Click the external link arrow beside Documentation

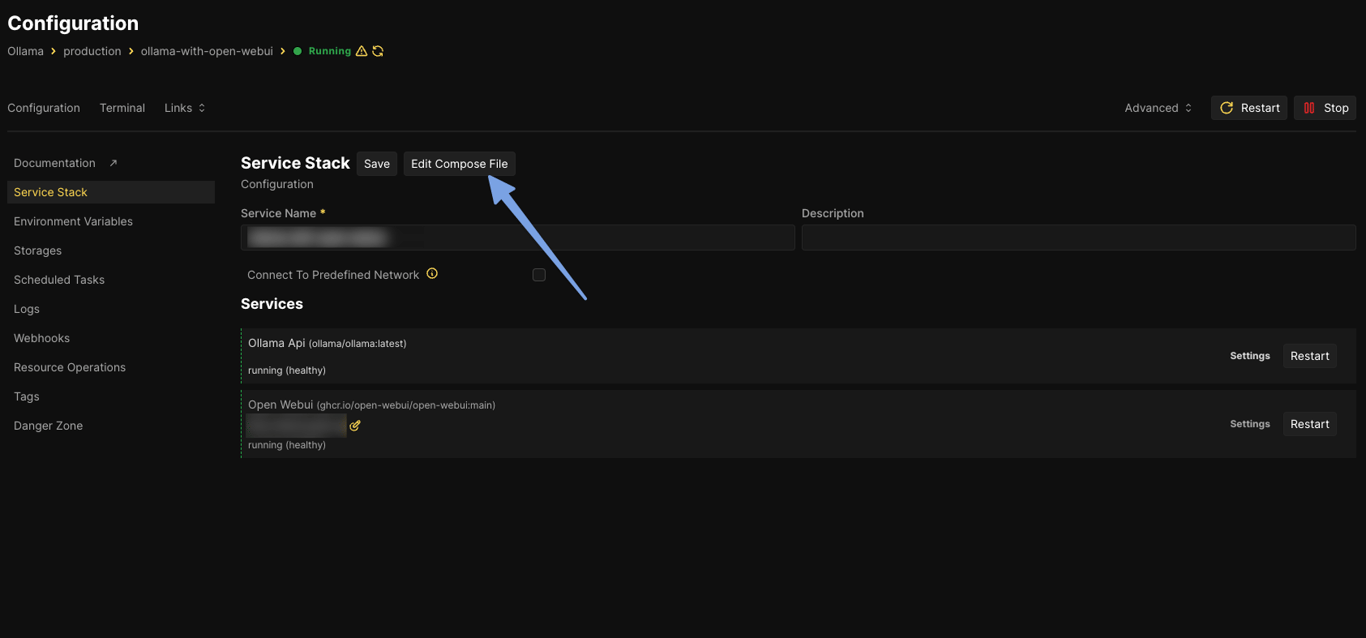pos(113,163)
